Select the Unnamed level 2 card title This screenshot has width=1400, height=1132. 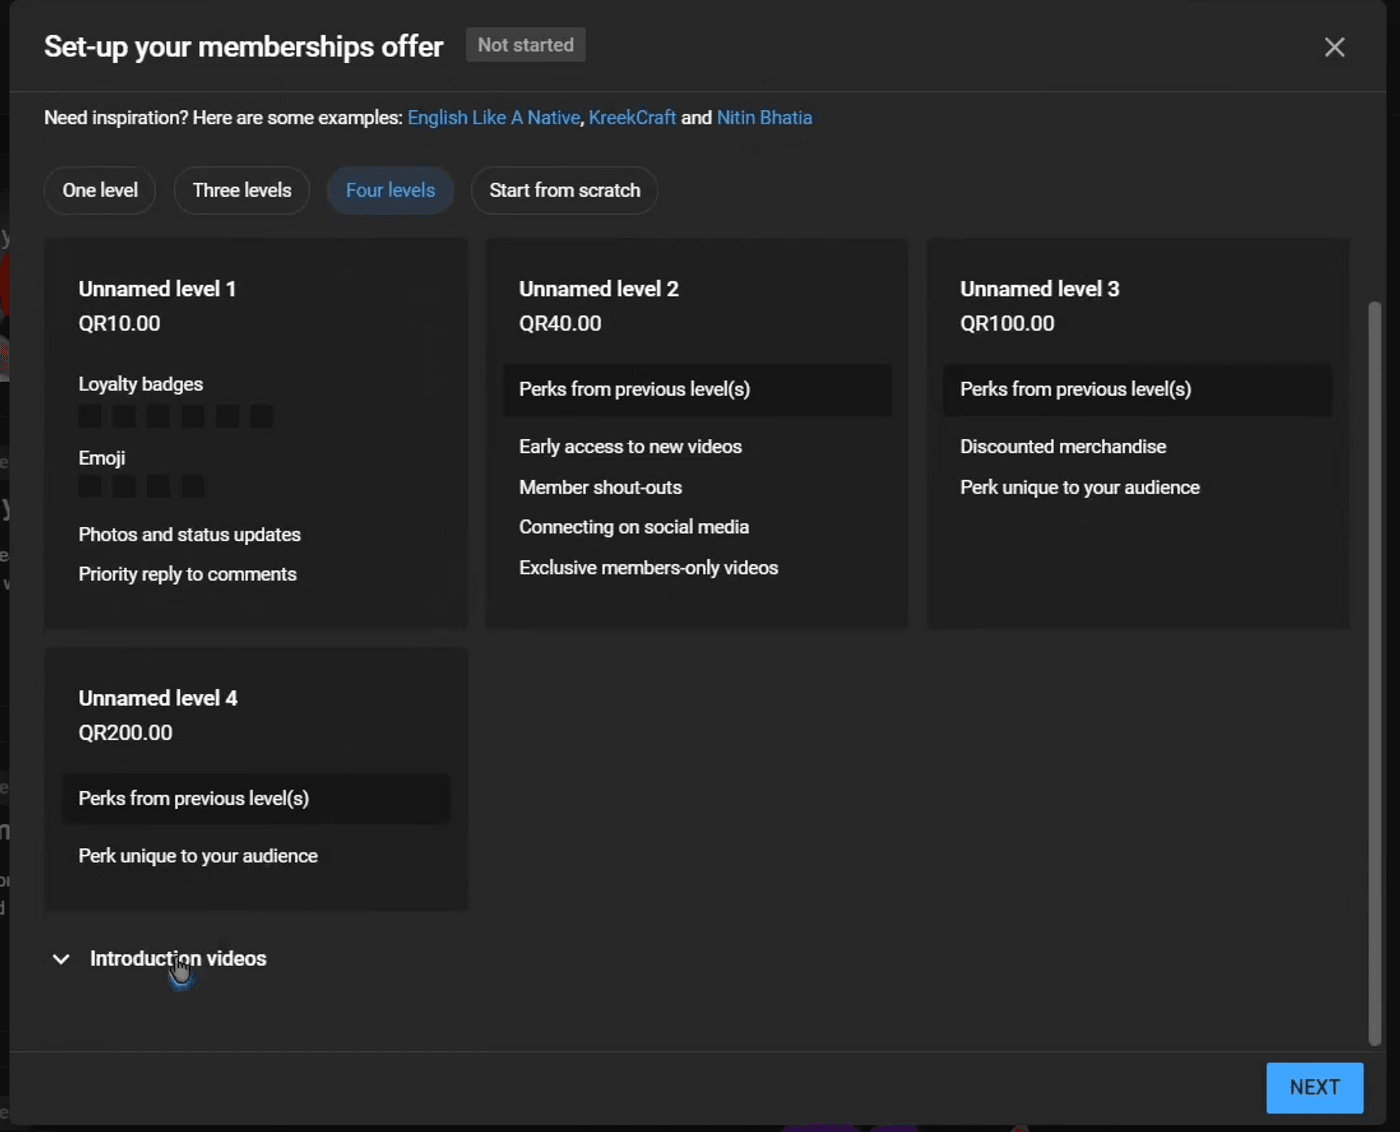pos(598,289)
